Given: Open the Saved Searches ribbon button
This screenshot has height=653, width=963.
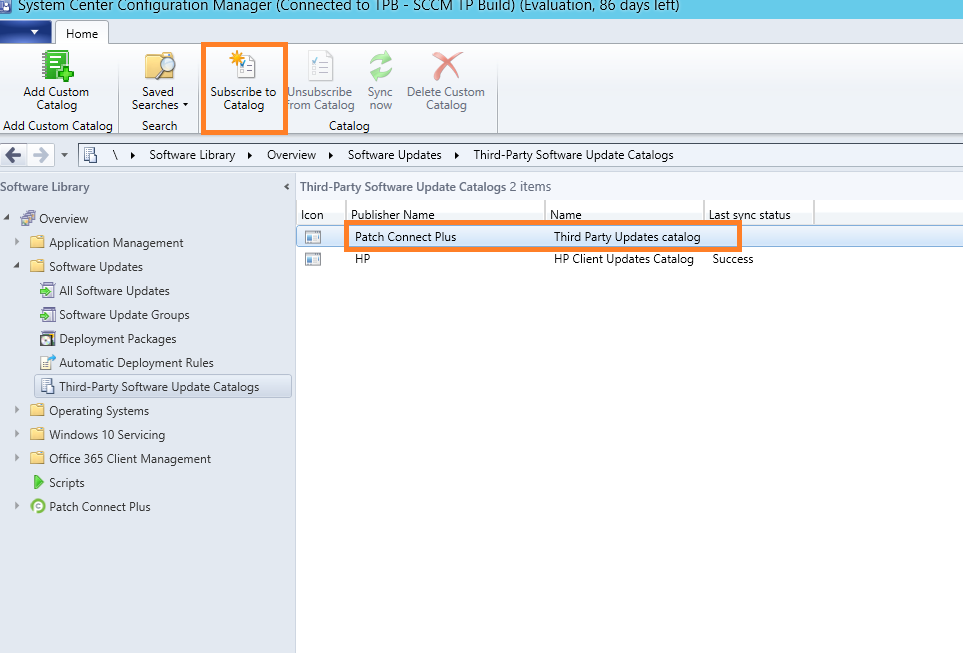Looking at the screenshot, I should click(159, 82).
